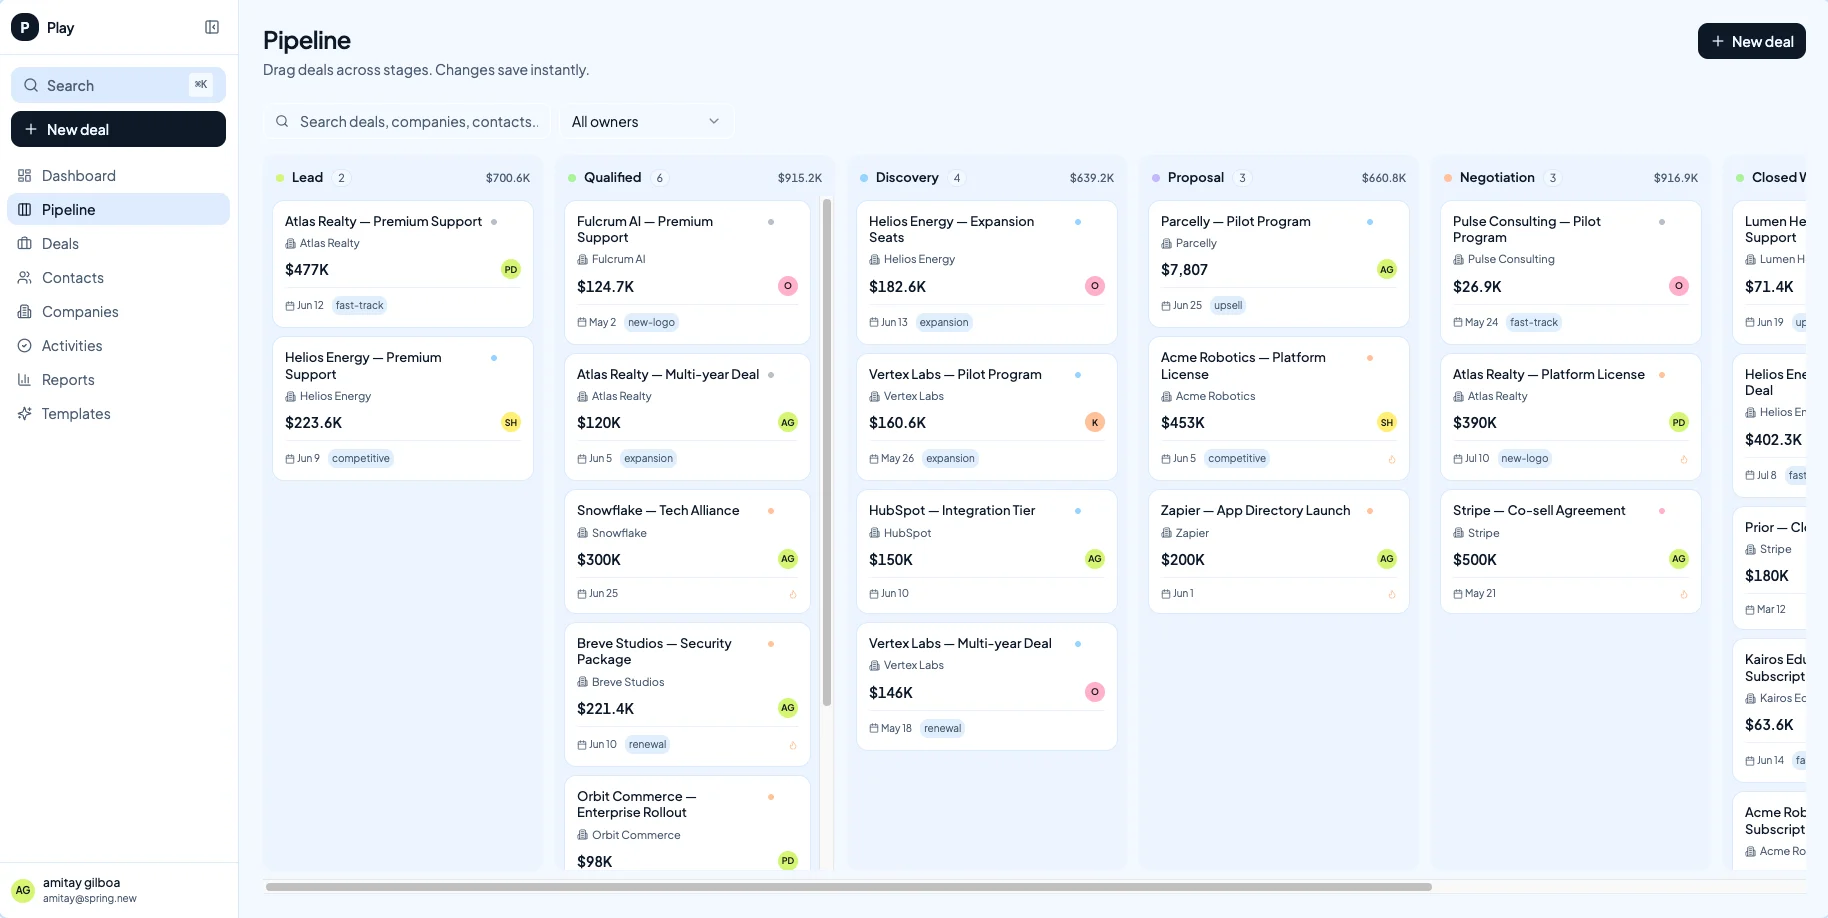Click the AG avatar on Atlas Realty Multi-year Deal
1828x918 pixels.
coord(788,422)
